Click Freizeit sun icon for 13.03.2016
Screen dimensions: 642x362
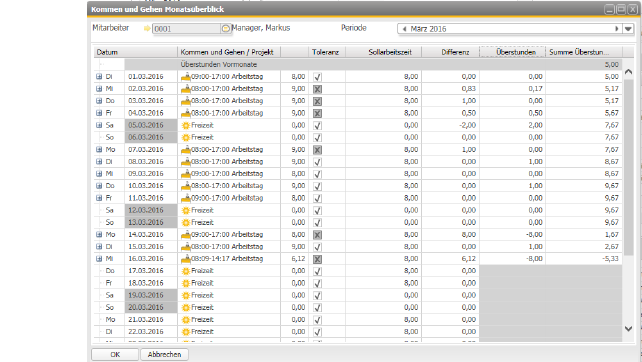[x=186, y=222]
